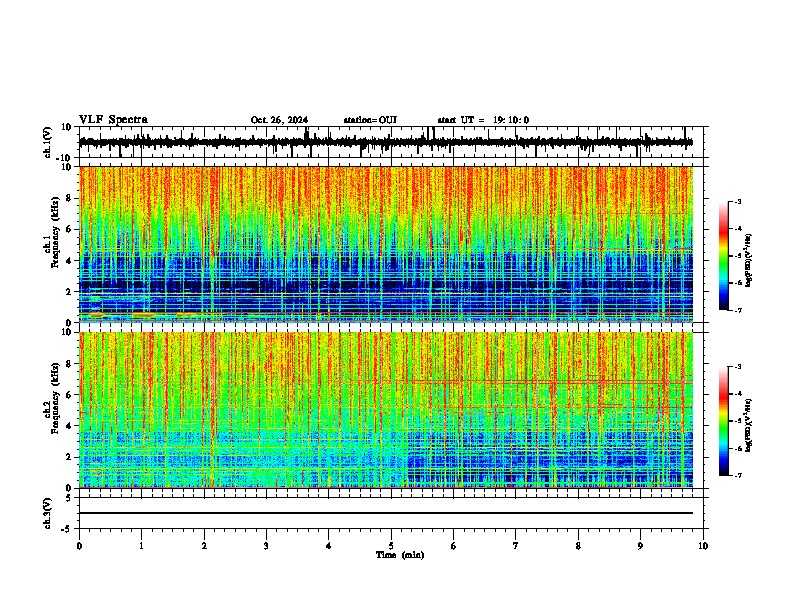Viewport: 792px width, 612px height.
Task: Click the "3" tick on the time axis
Action: pyautogui.click(x=266, y=546)
